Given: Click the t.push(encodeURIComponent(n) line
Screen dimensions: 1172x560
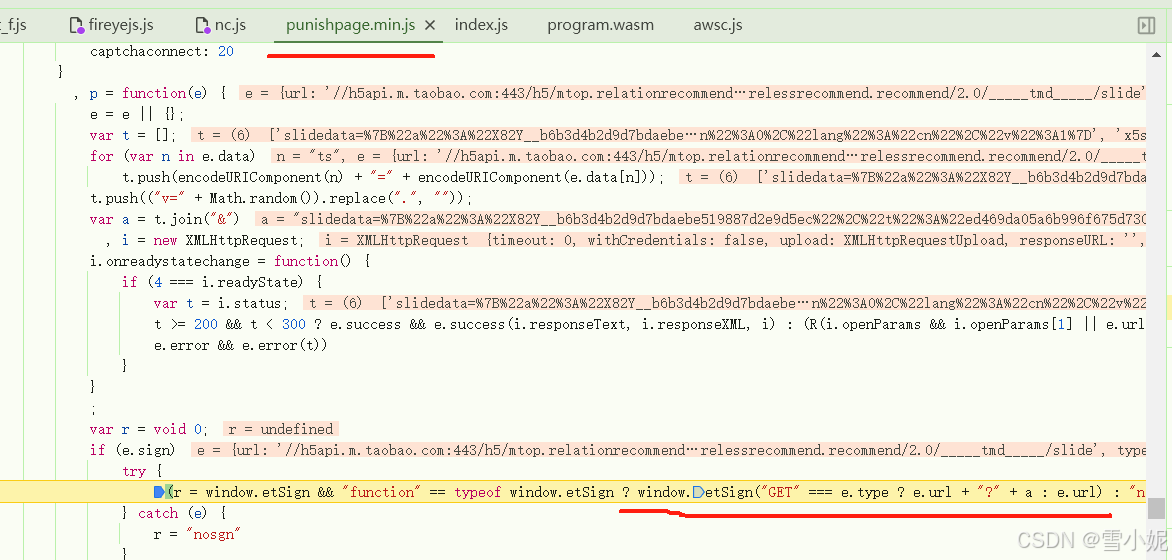Looking at the screenshot, I should 393,177.
